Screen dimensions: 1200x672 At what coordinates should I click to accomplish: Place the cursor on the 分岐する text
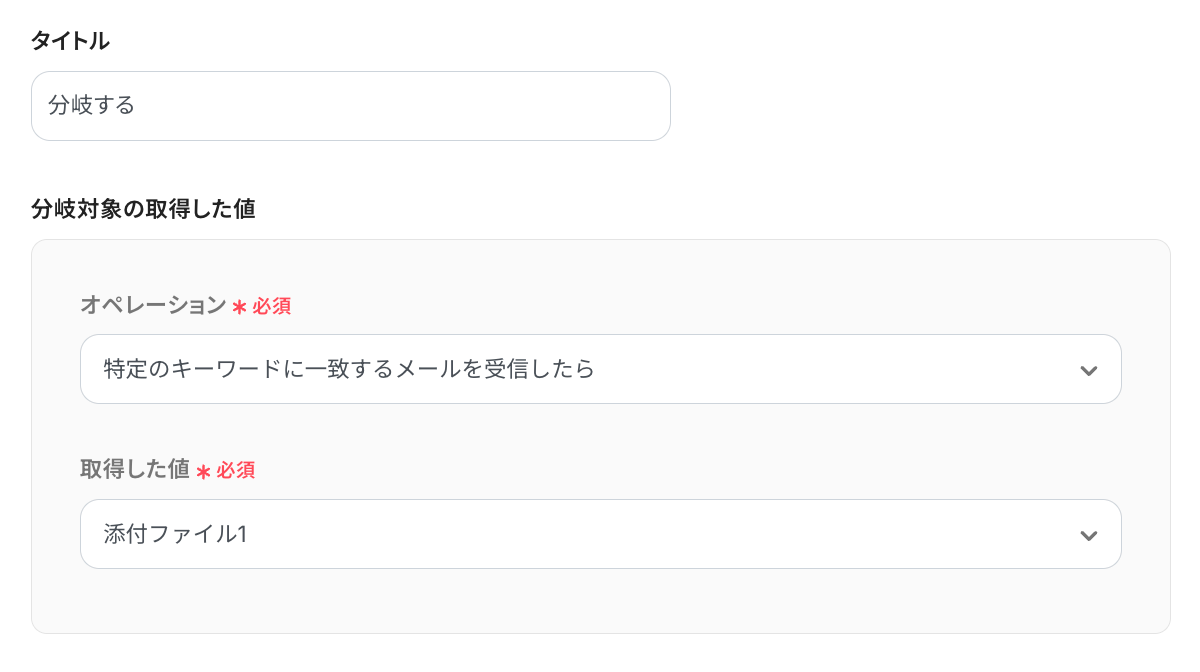91,106
